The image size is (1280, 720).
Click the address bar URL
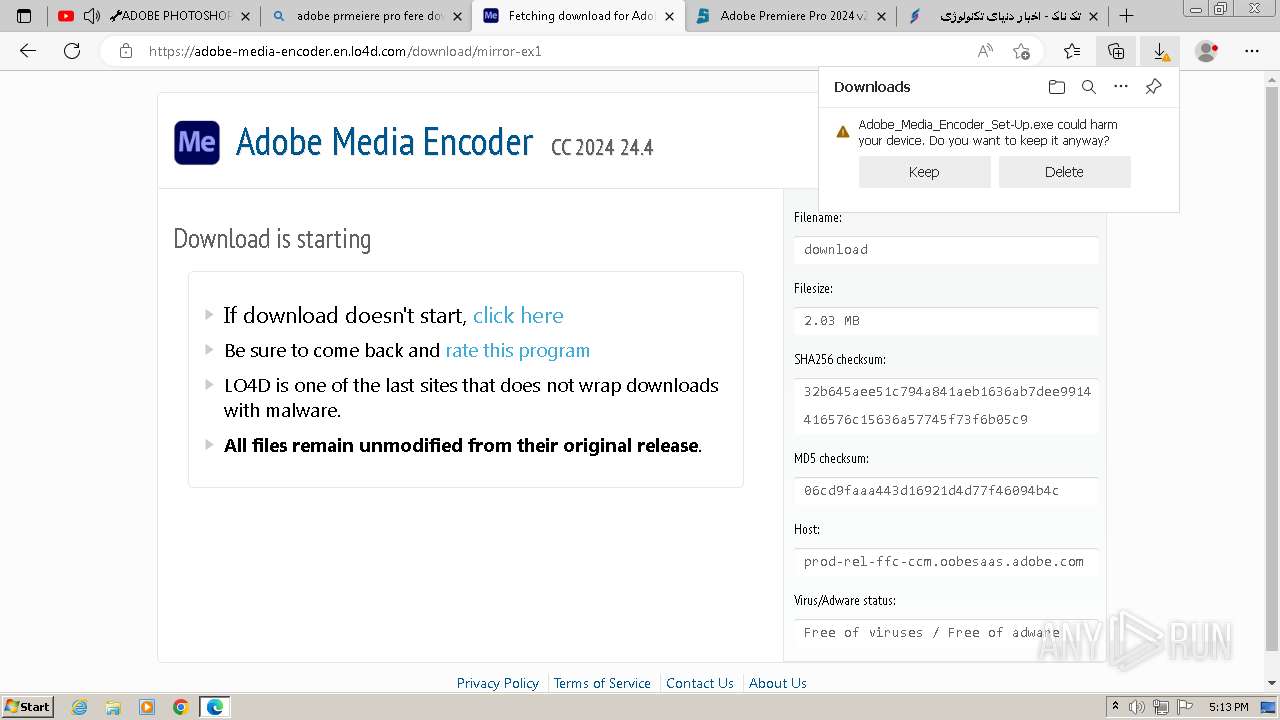(345, 51)
